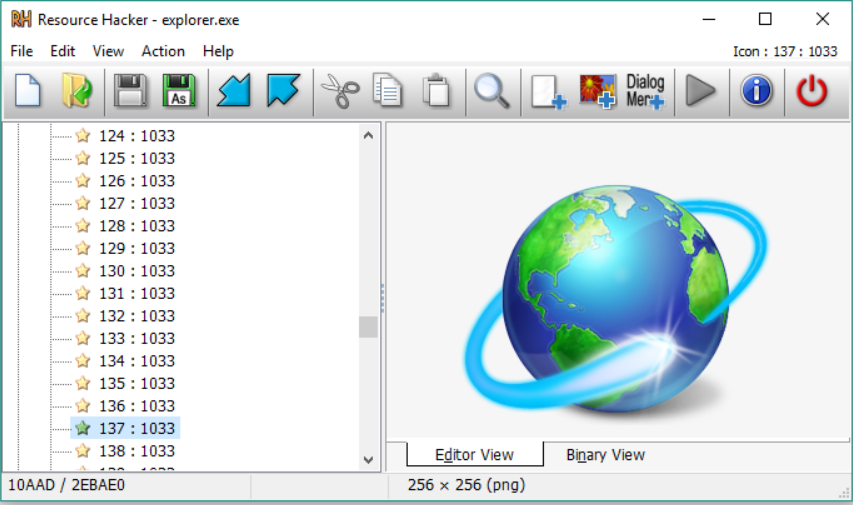Click the yellow star icon beside 124

(83, 135)
